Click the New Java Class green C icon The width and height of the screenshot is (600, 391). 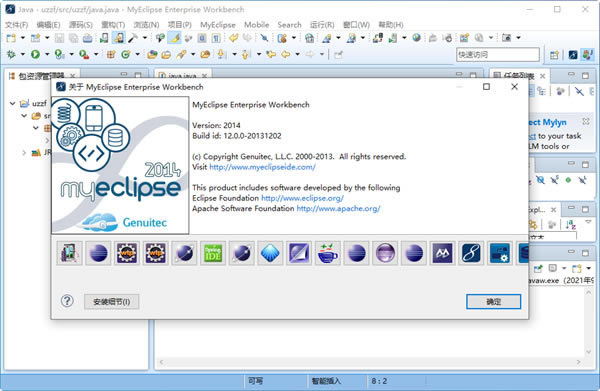coord(126,55)
